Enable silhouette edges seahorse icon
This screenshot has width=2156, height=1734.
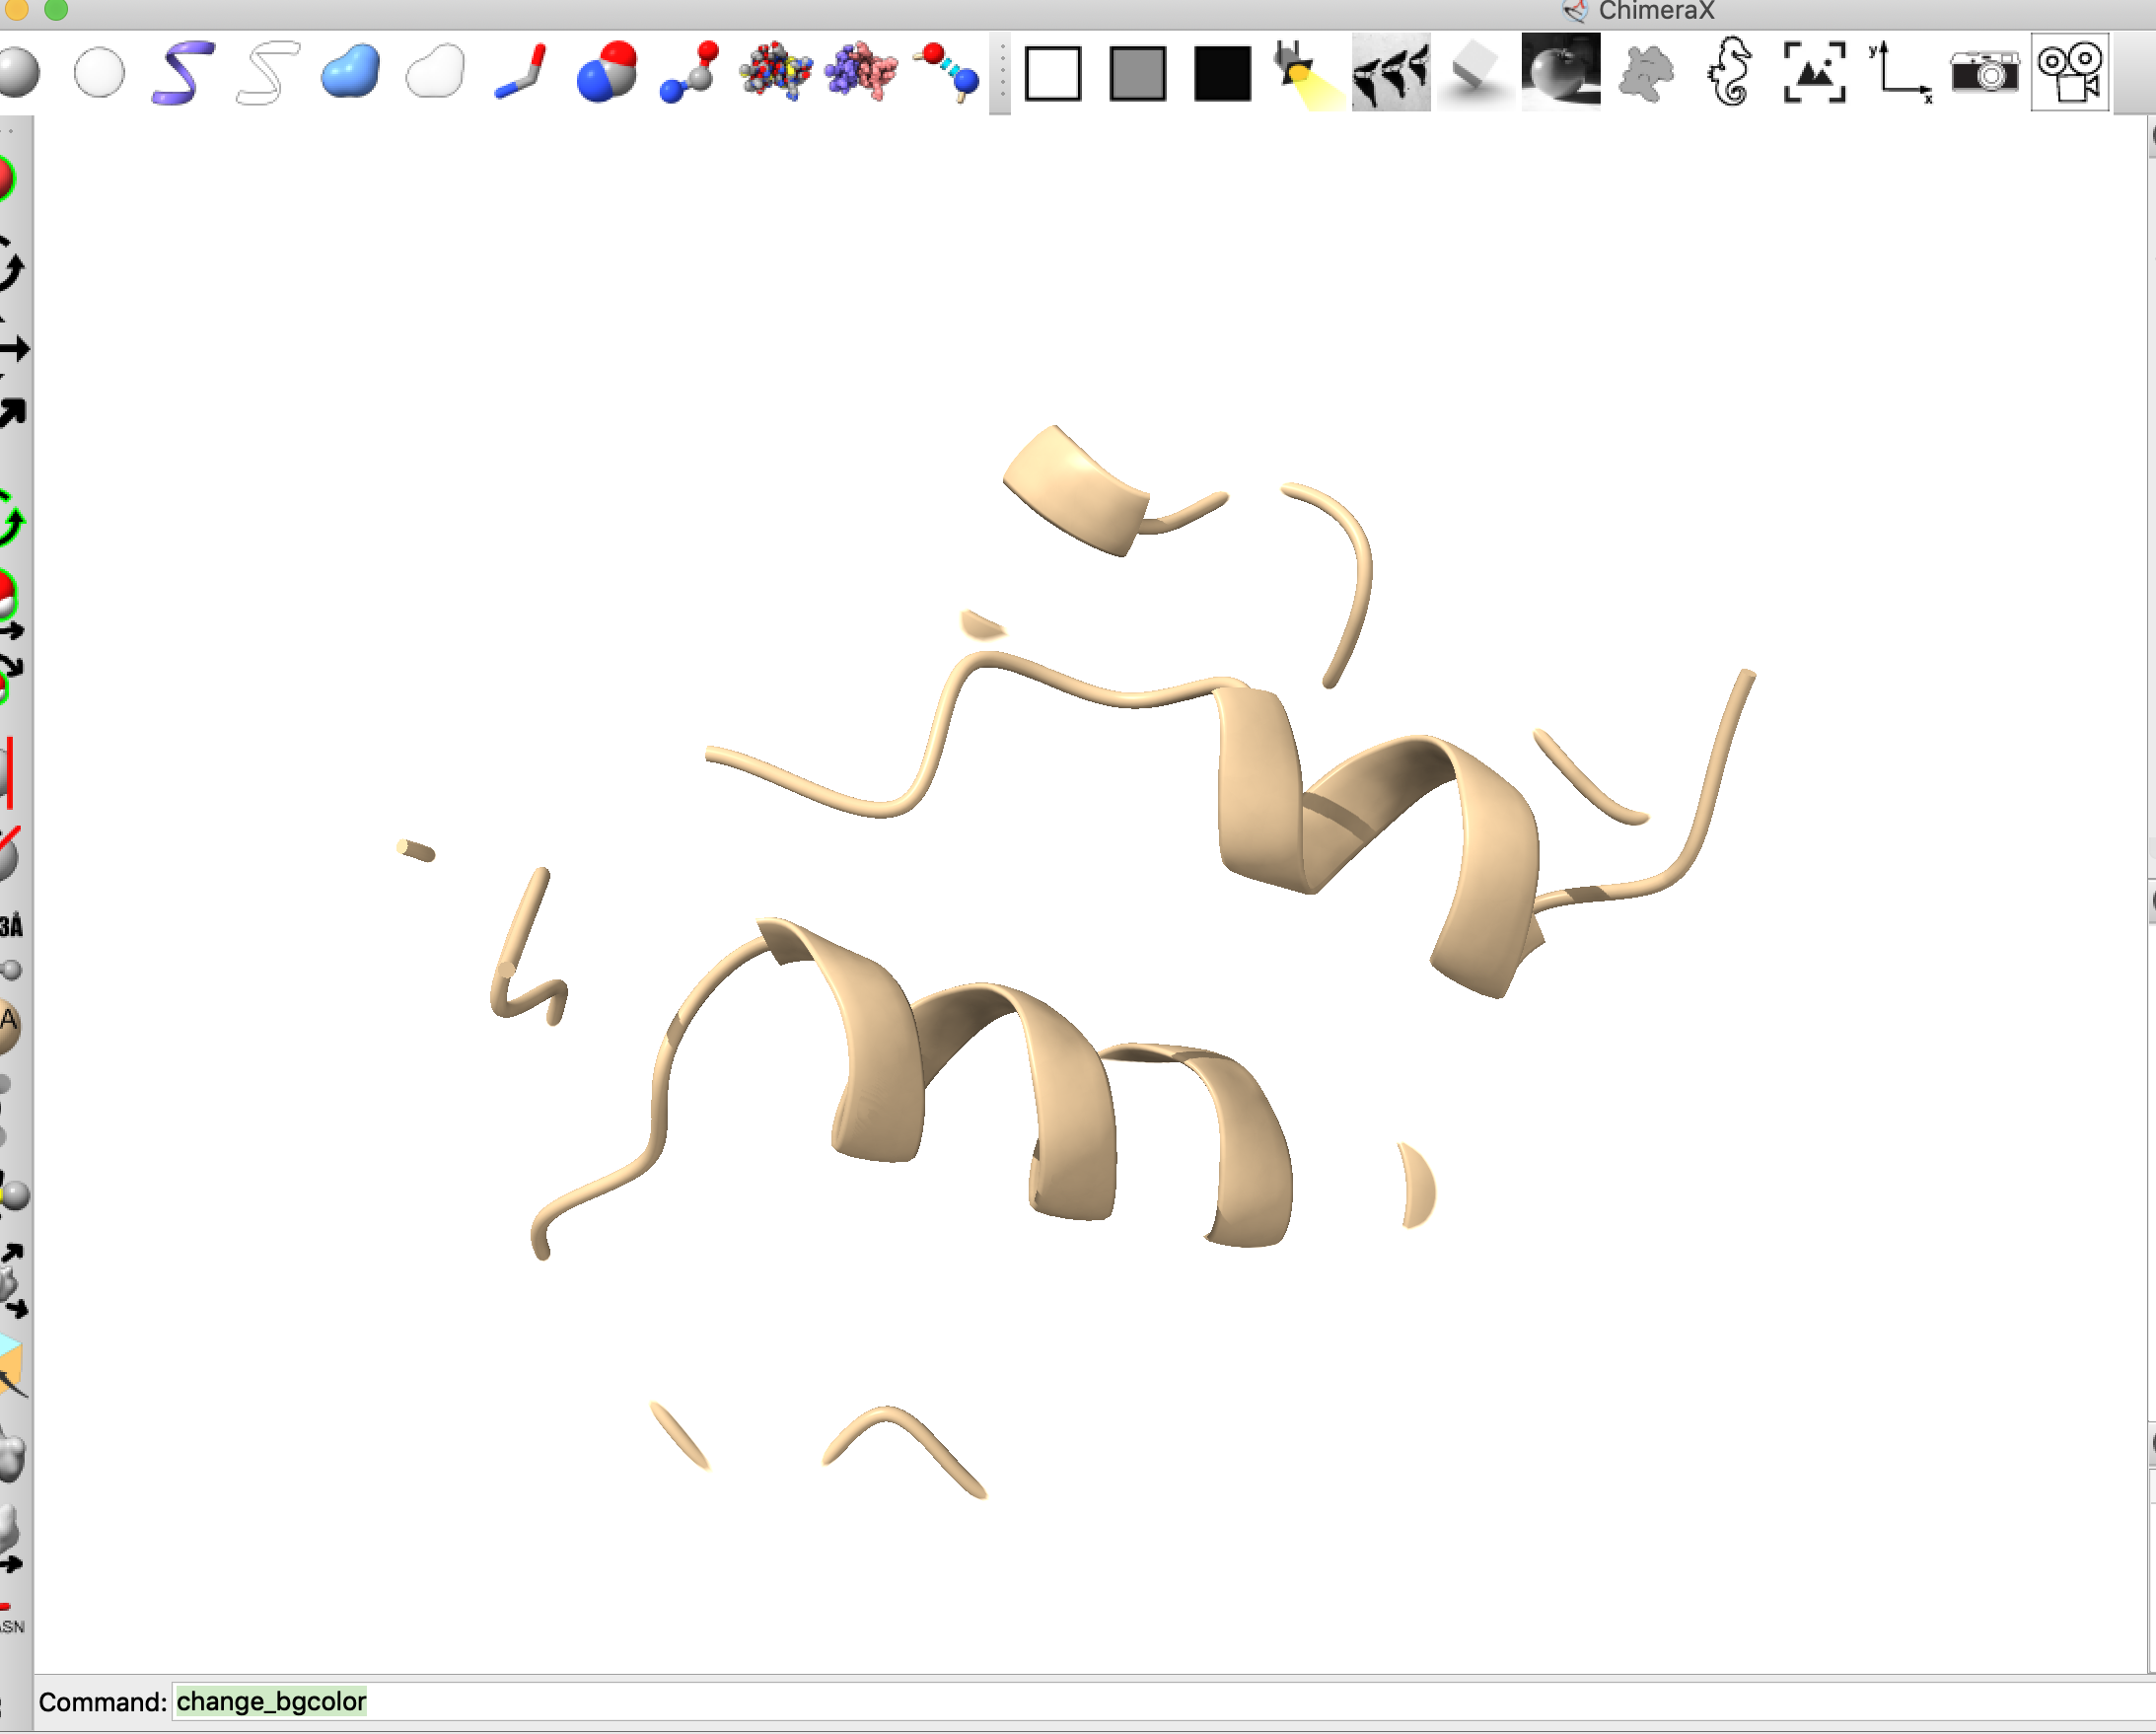1730,72
